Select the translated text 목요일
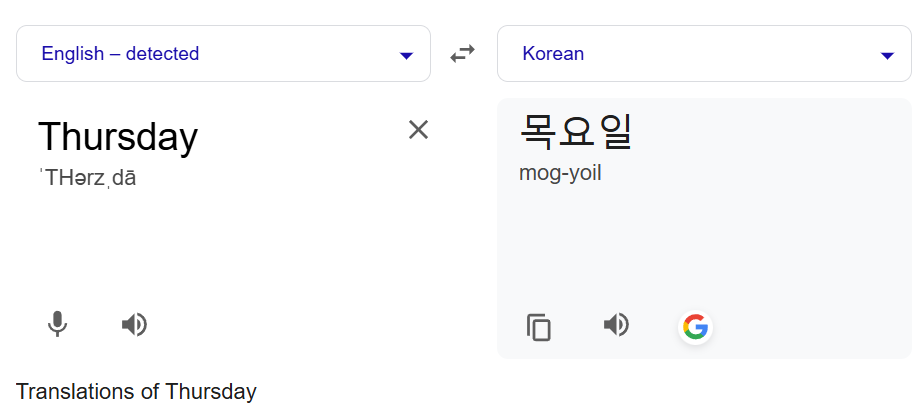Screen dimensions: 923x416 (576, 131)
